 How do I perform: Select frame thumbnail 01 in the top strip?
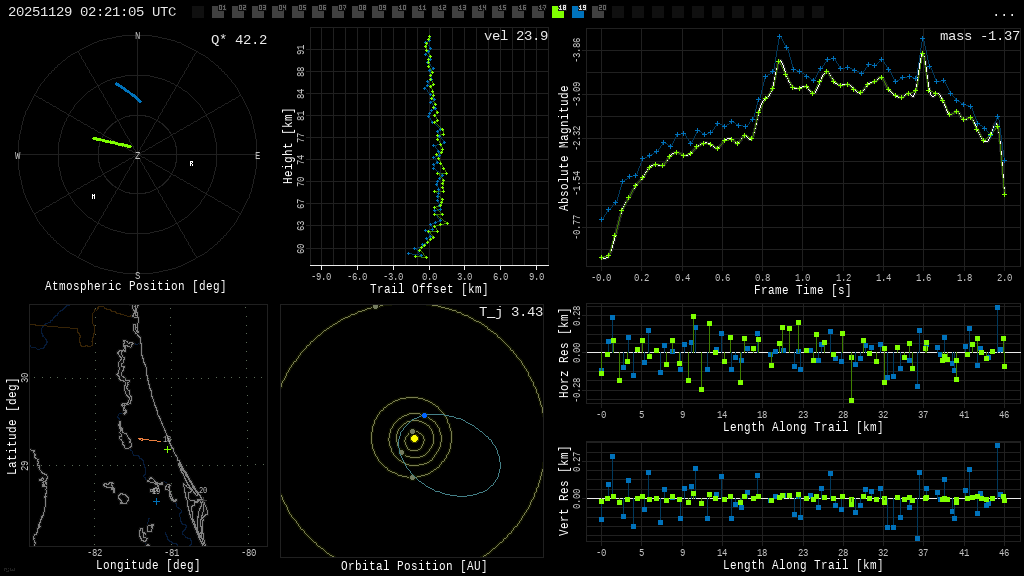(x=218, y=13)
